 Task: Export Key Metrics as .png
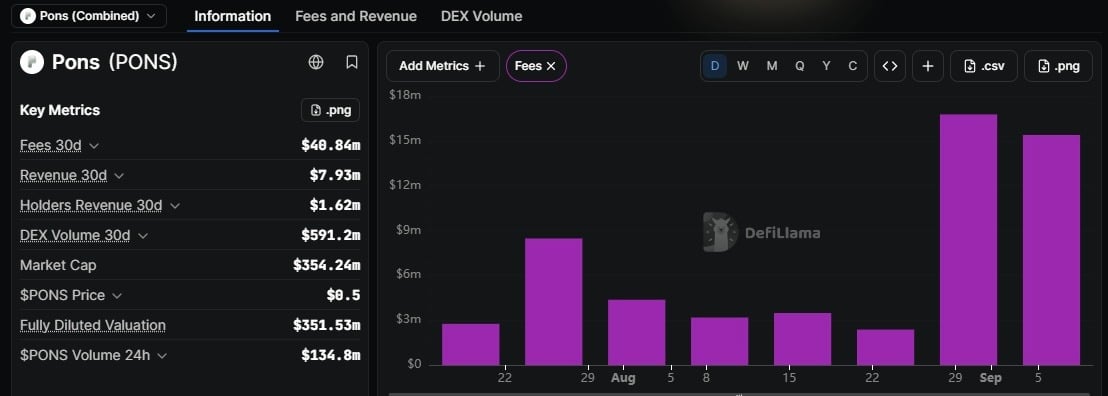[330, 110]
